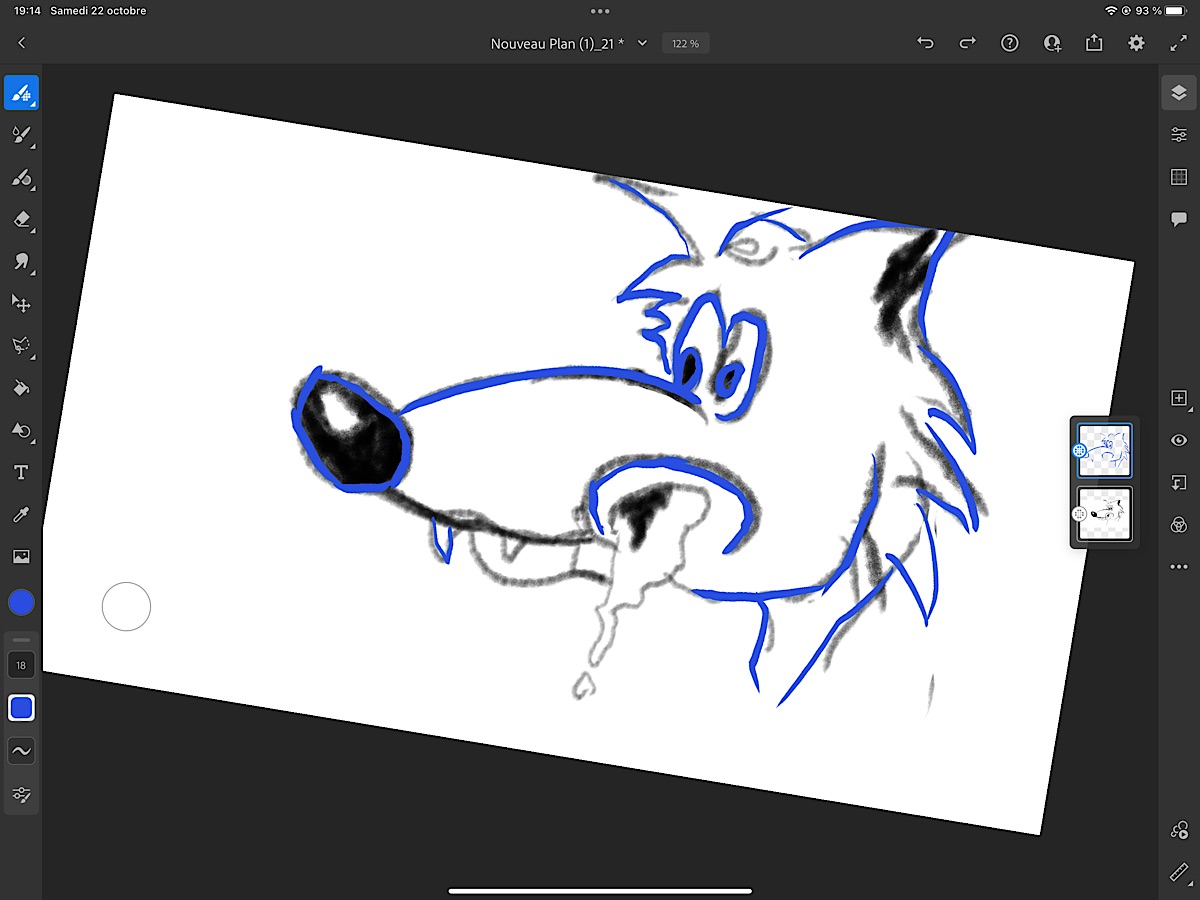1200x900 pixels.
Task: Select the blue outline layer thumbnail
Action: tap(1105, 451)
